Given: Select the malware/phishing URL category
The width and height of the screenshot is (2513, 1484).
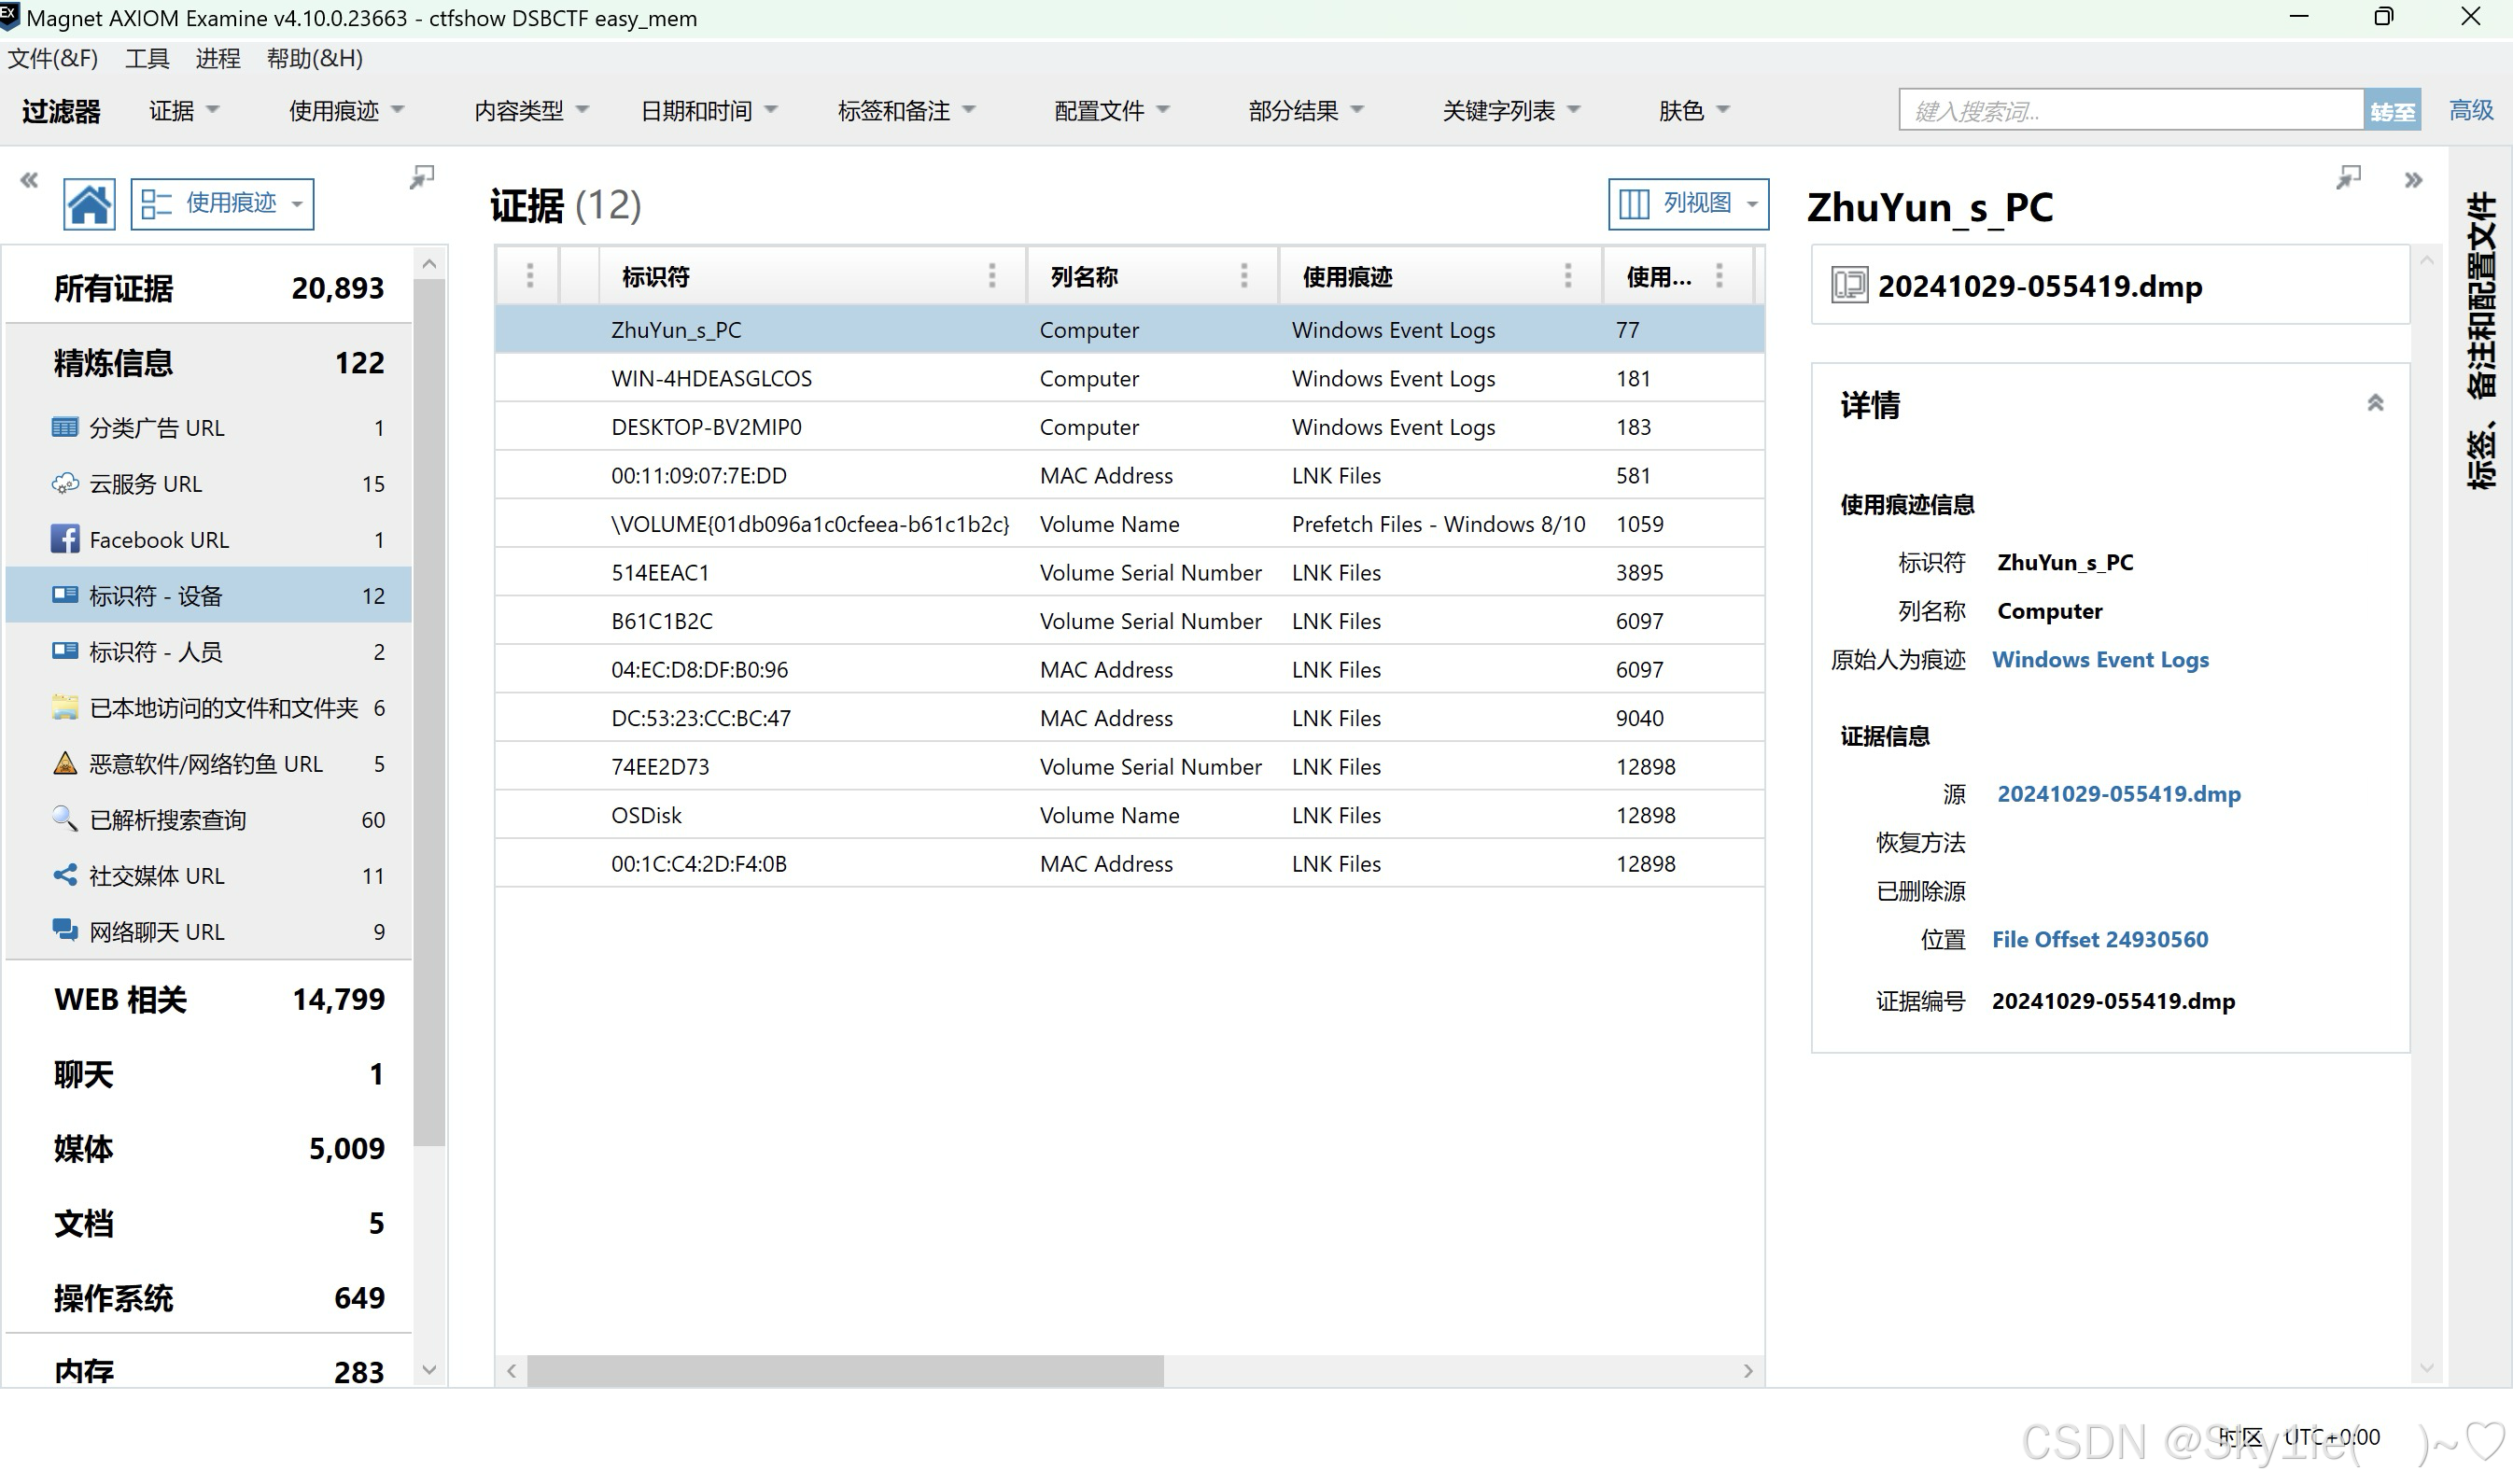Looking at the screenshot, I should [205, 764].
